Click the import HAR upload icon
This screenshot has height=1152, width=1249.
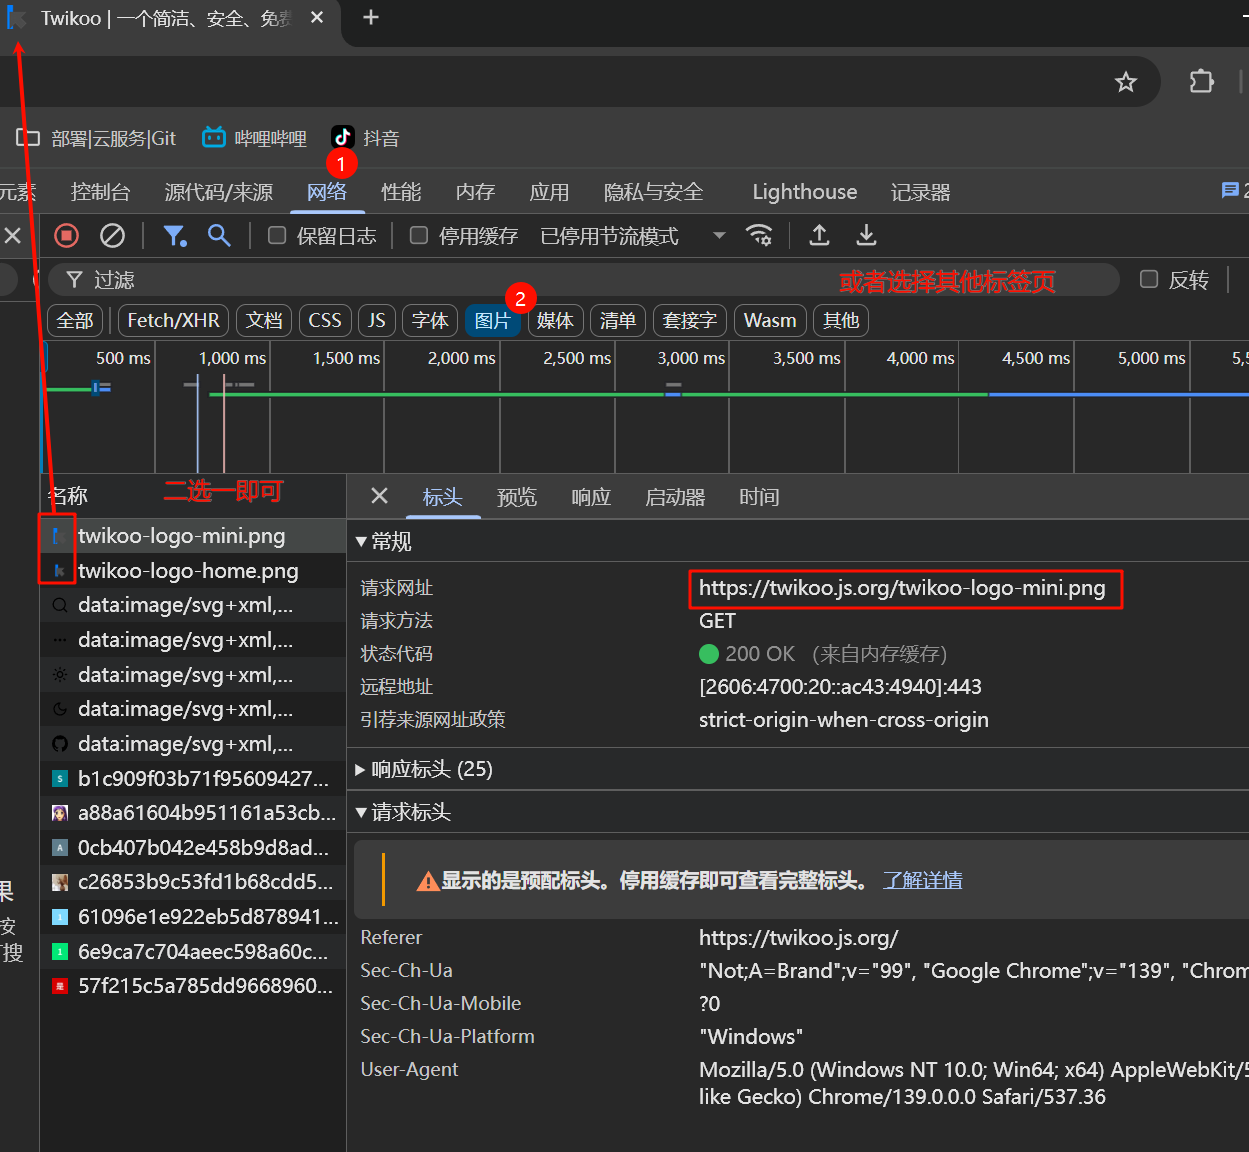pyautogui.click(x=819, y=236)
